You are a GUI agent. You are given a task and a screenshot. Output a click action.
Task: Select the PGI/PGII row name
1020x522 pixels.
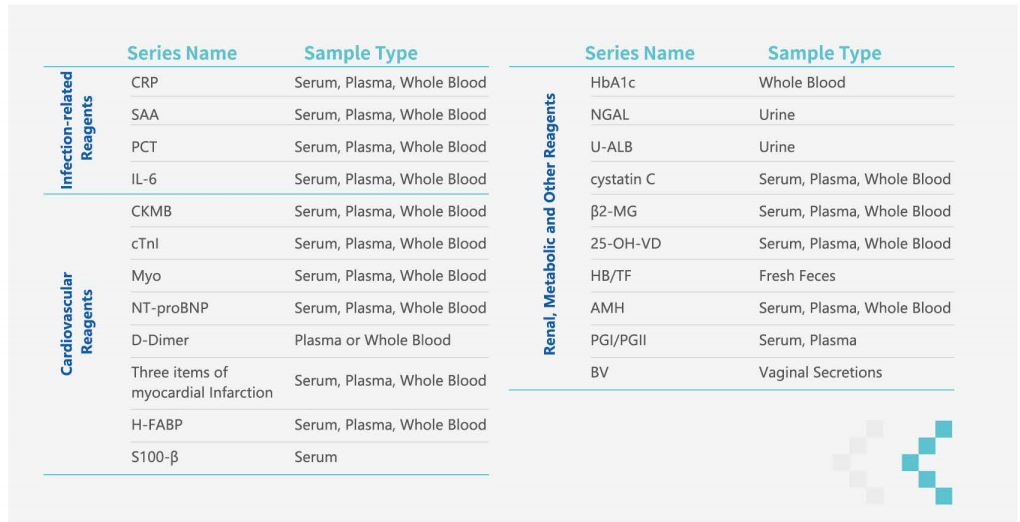(618, 340)
